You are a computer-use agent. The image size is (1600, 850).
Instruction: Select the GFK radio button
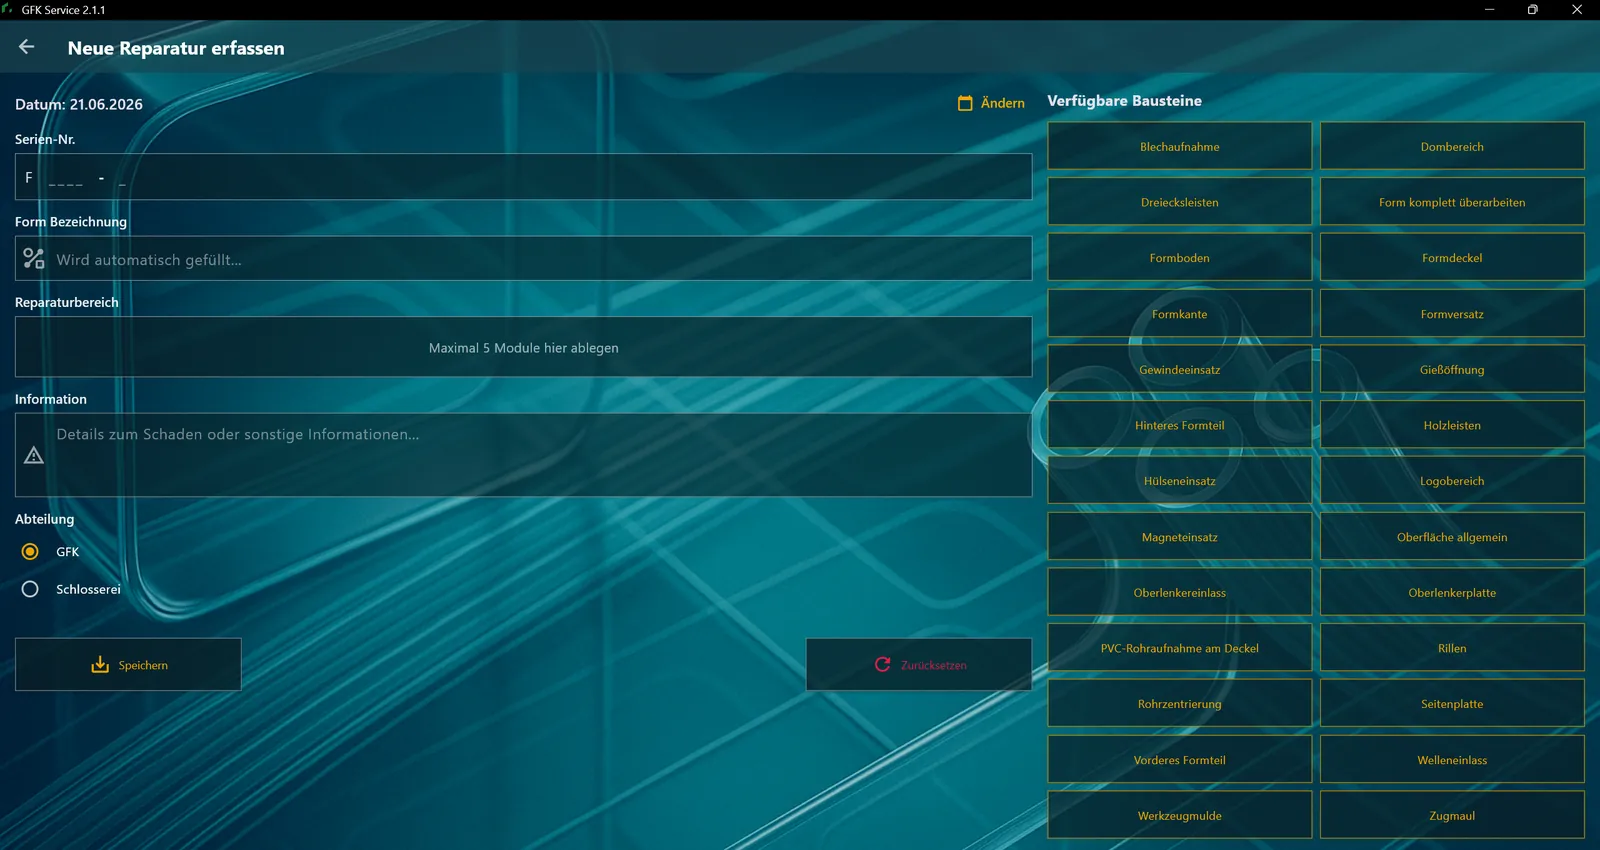pos(30,552)
